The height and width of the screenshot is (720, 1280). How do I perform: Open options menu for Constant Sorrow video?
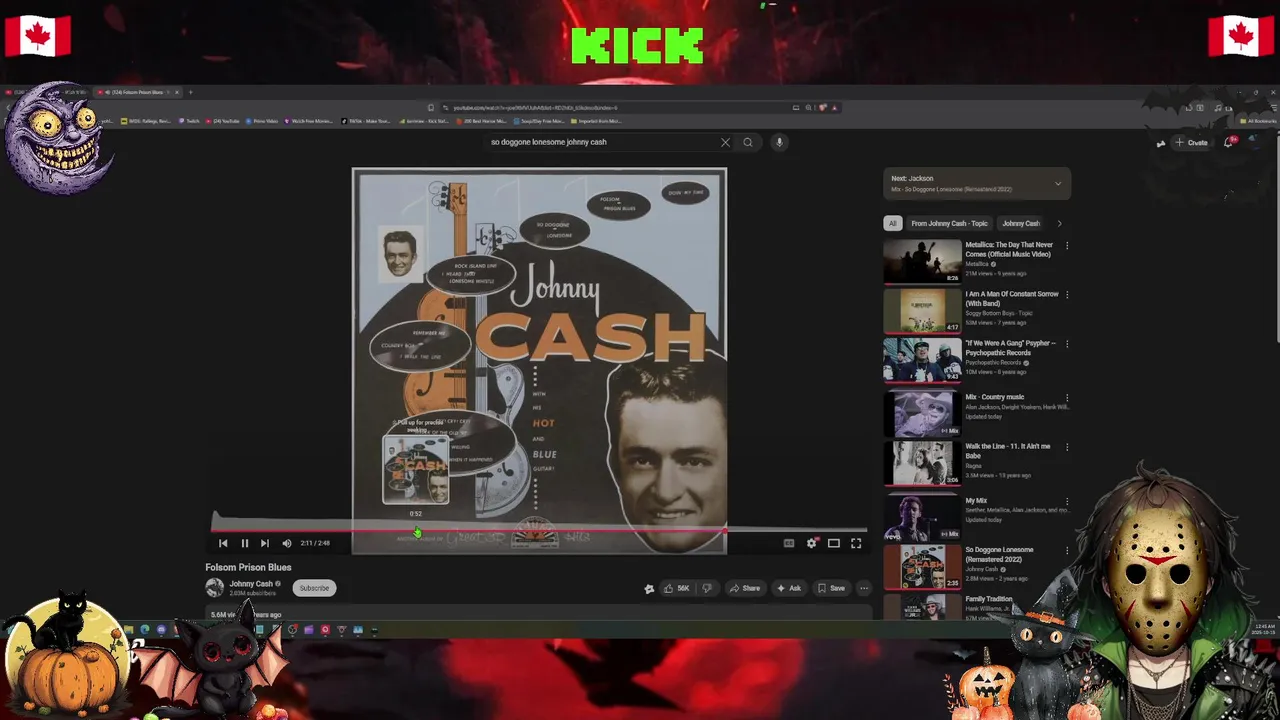[1067, 295]
